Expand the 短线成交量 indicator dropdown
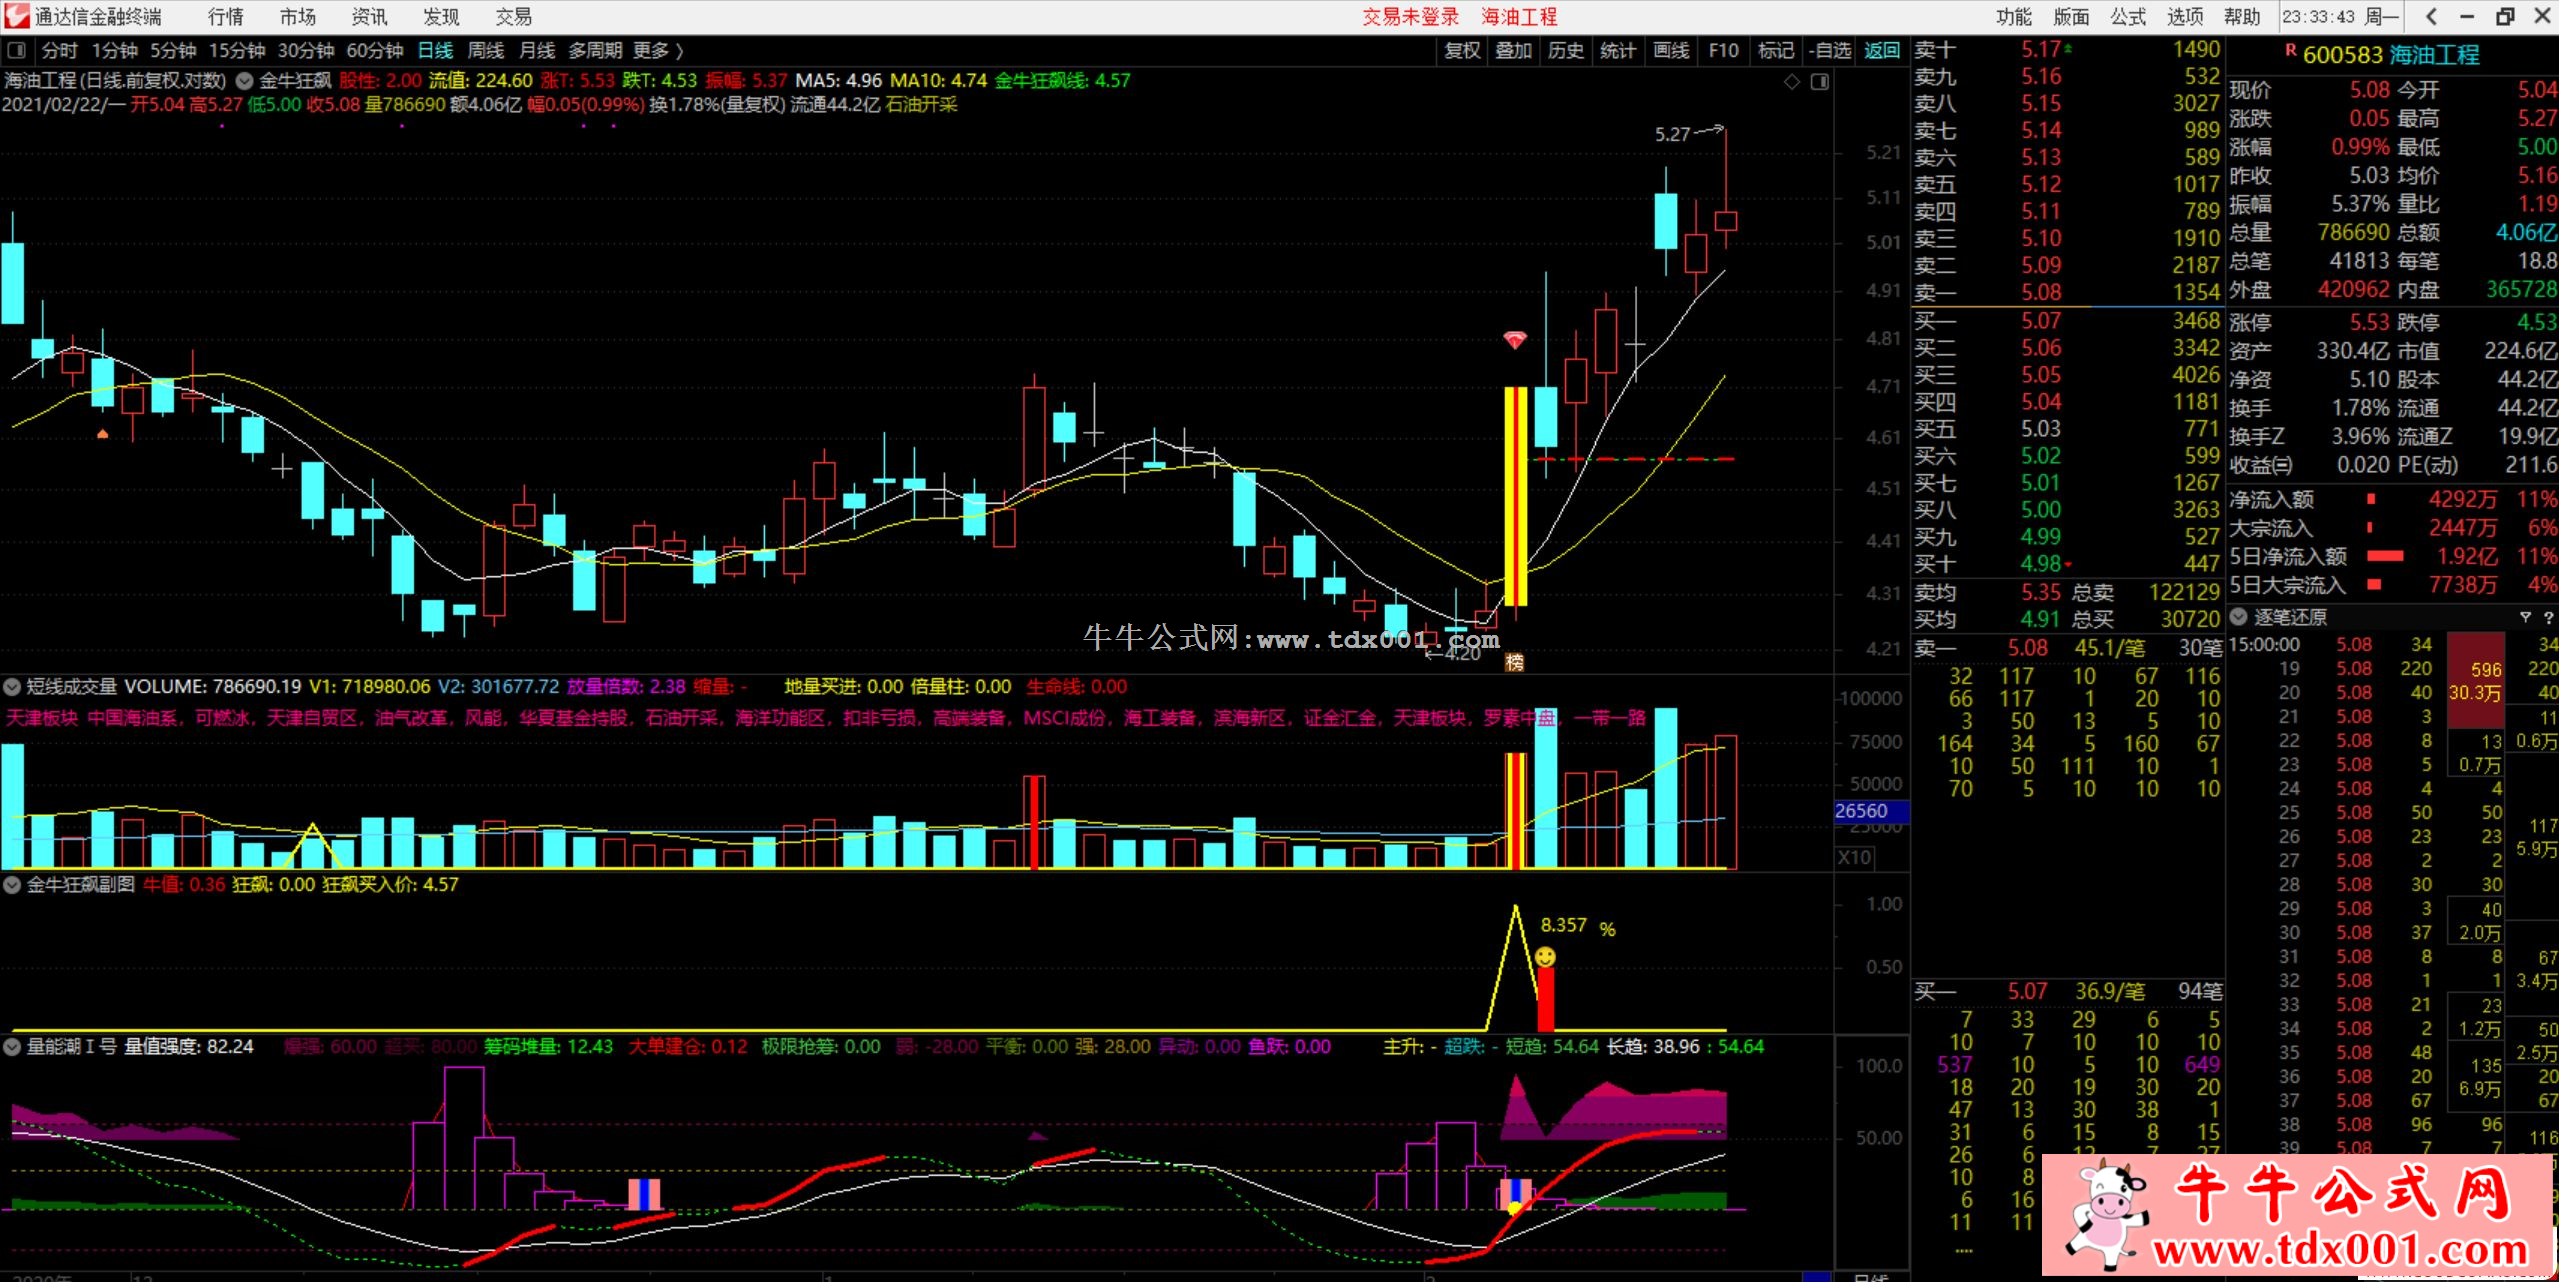Image resolution: width=2559 pixels, height=1282 pixels. point(12,687)
